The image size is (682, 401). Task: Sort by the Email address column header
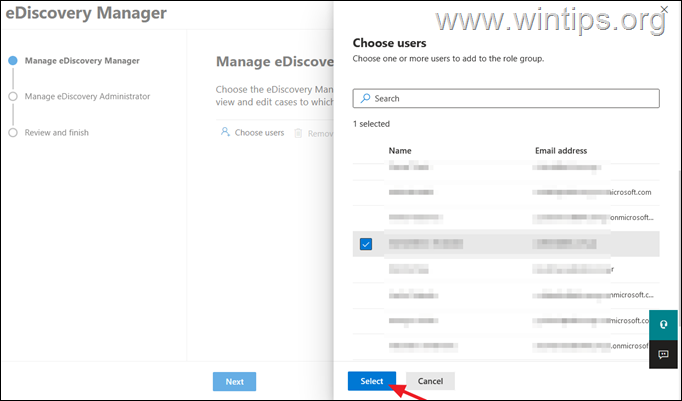tap(561, 150)
